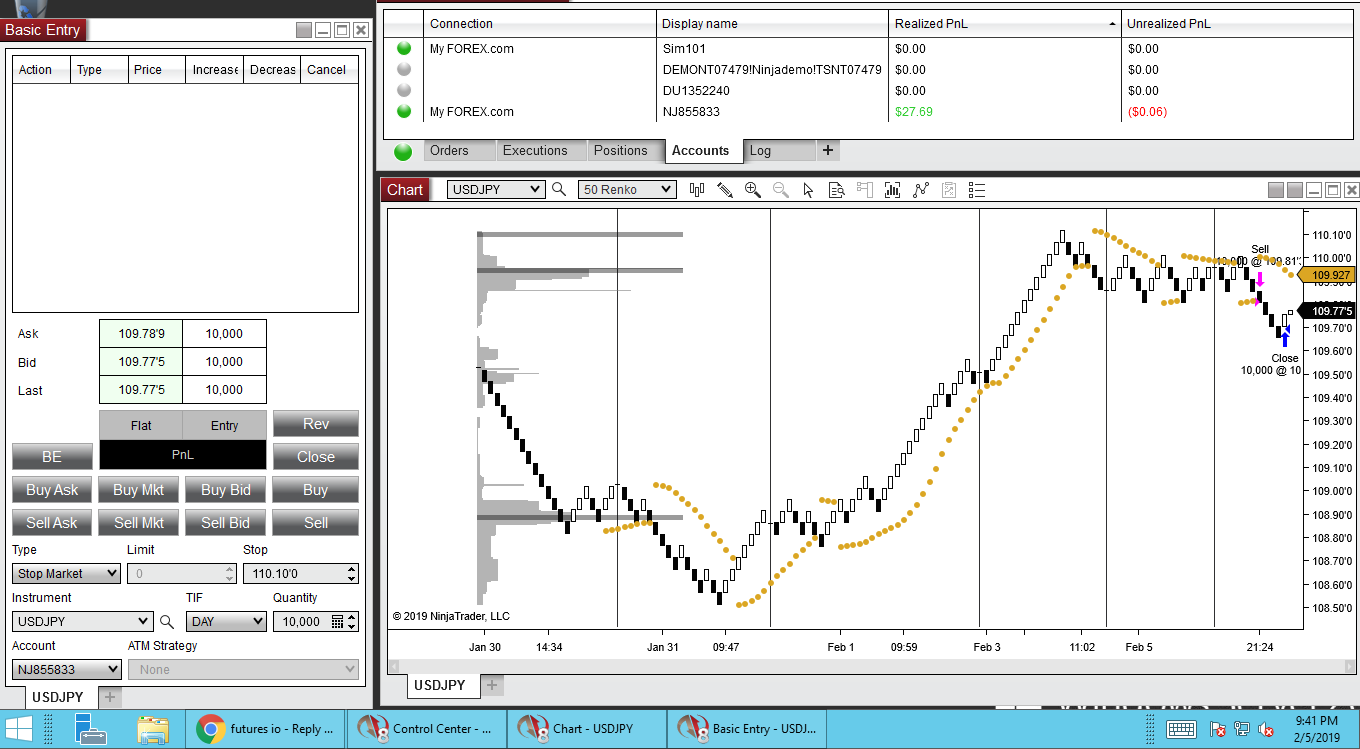Open File Explorer from taskbar
Image resolution: width=1360 pixels, height=749 pixels.
tap(151, 729)
